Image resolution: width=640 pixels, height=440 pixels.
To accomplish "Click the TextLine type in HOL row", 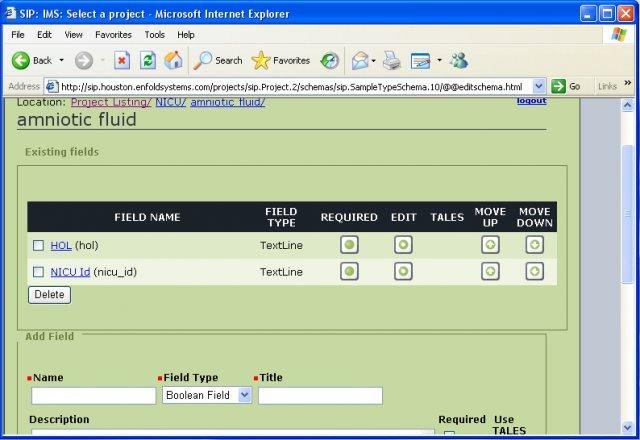I will (281, 245).
